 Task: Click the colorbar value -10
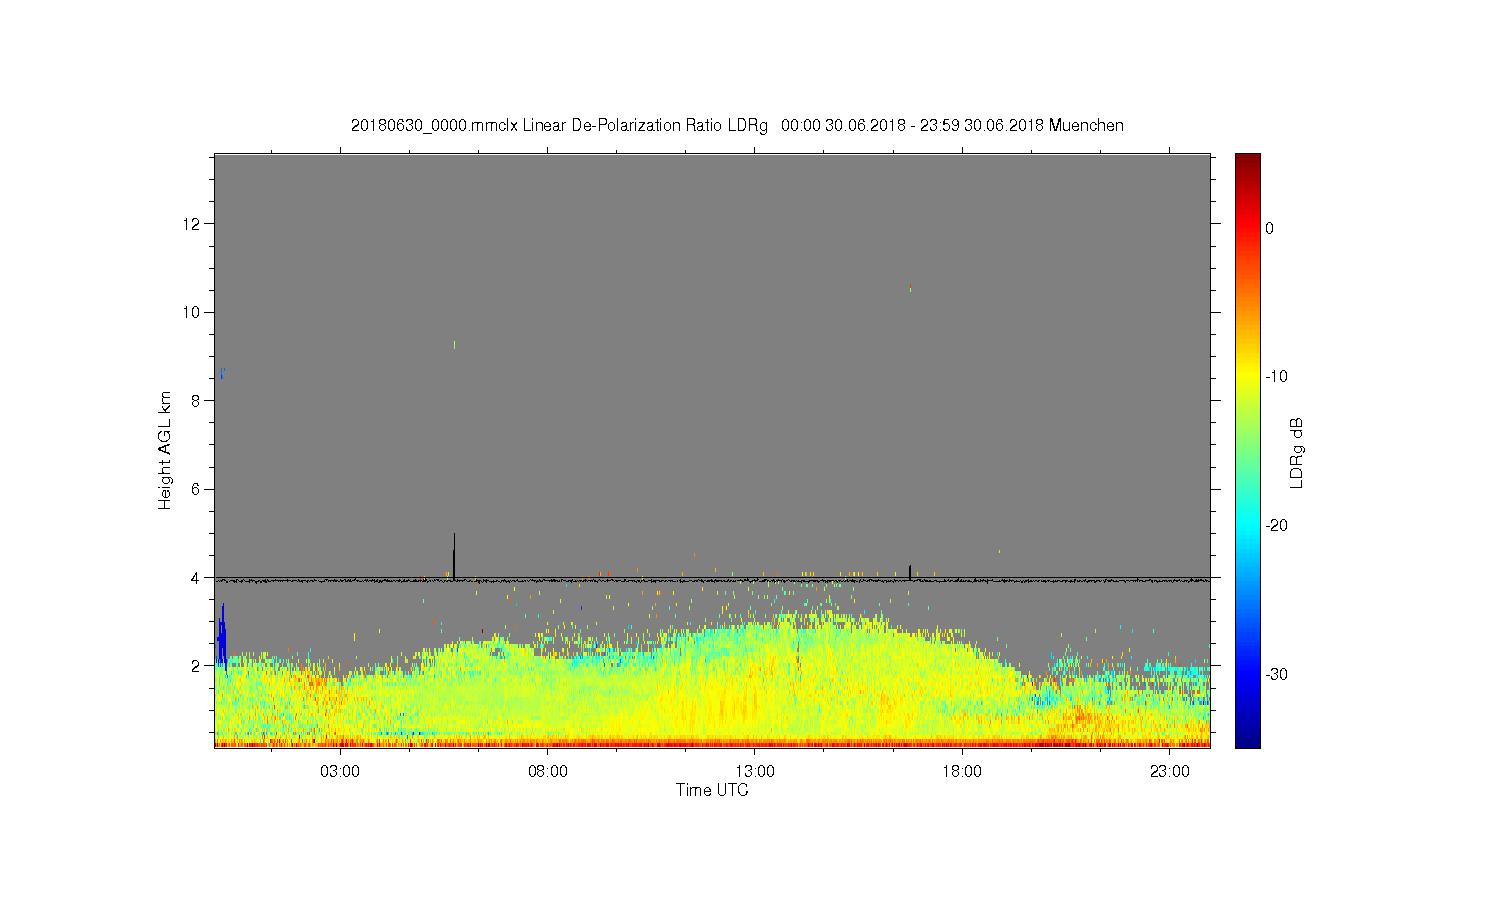pos(1276,377)
